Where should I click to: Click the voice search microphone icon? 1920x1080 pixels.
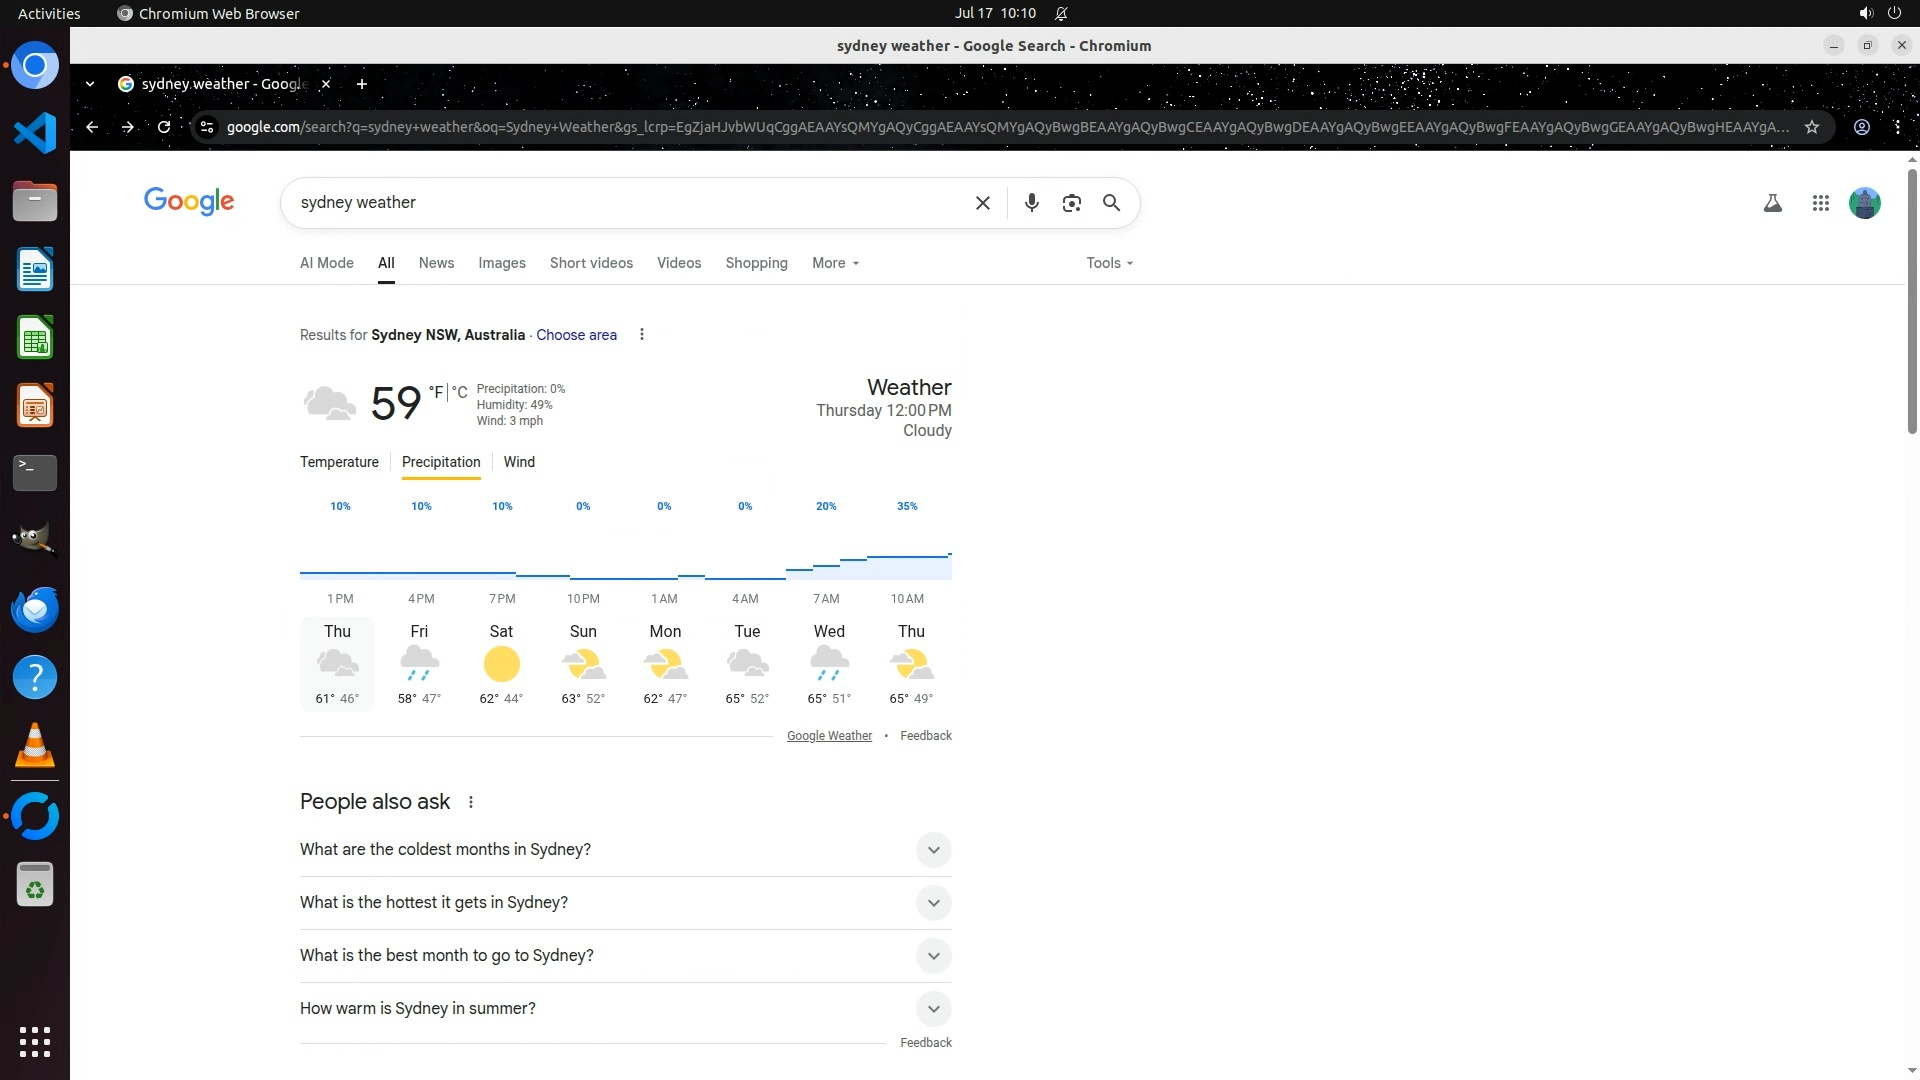pyautogui.click(x=1031, y=203)
